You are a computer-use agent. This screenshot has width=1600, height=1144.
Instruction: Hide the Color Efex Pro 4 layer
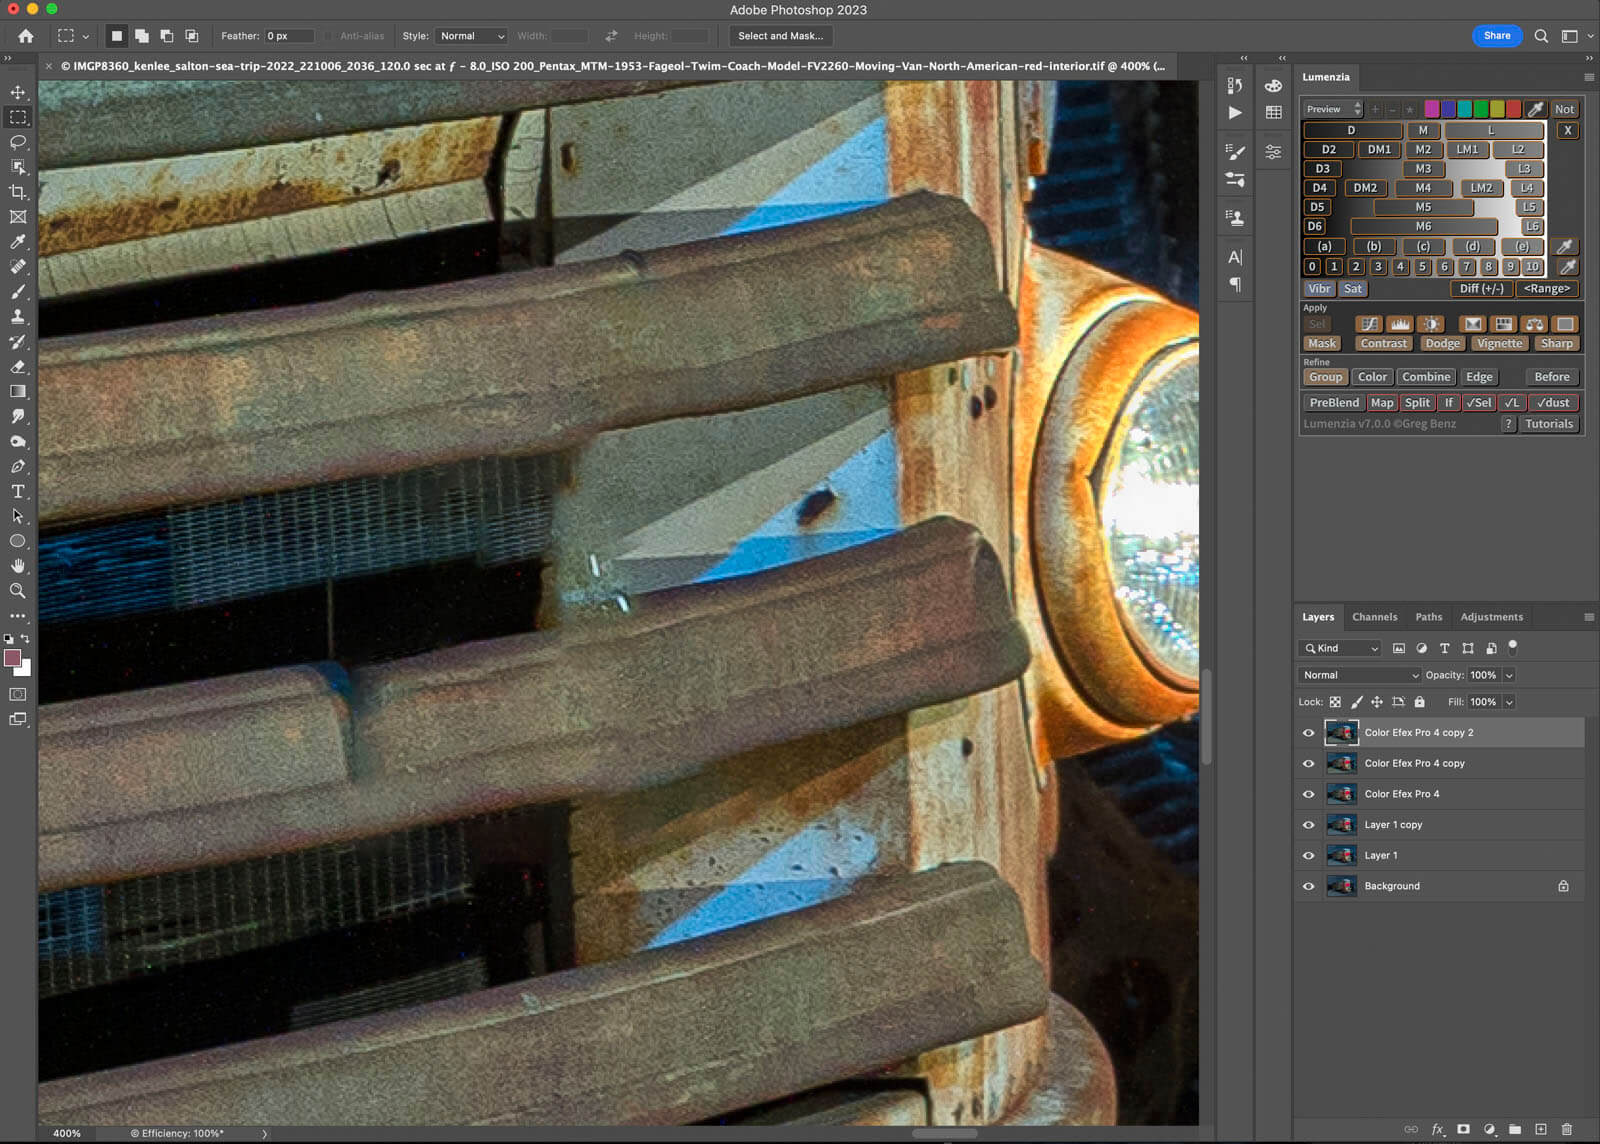point(1308,794)
